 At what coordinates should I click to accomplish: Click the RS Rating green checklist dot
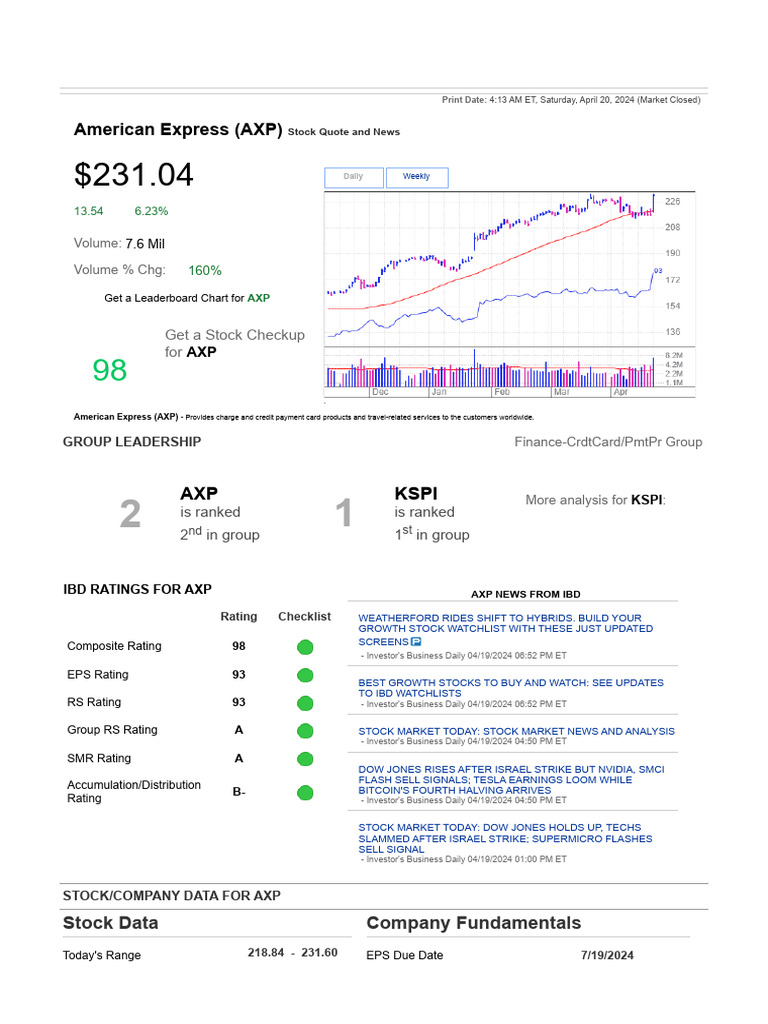[305, 703]
